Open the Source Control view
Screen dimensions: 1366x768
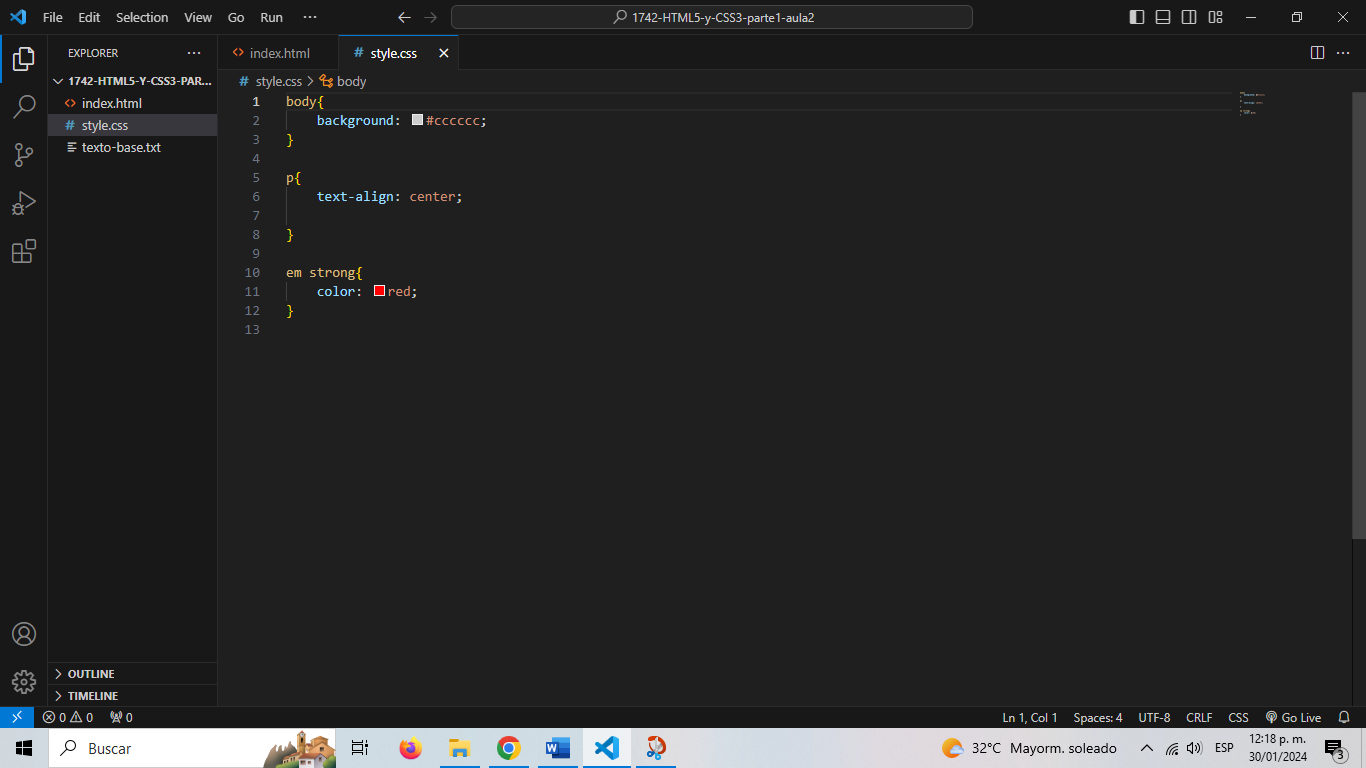24,155
